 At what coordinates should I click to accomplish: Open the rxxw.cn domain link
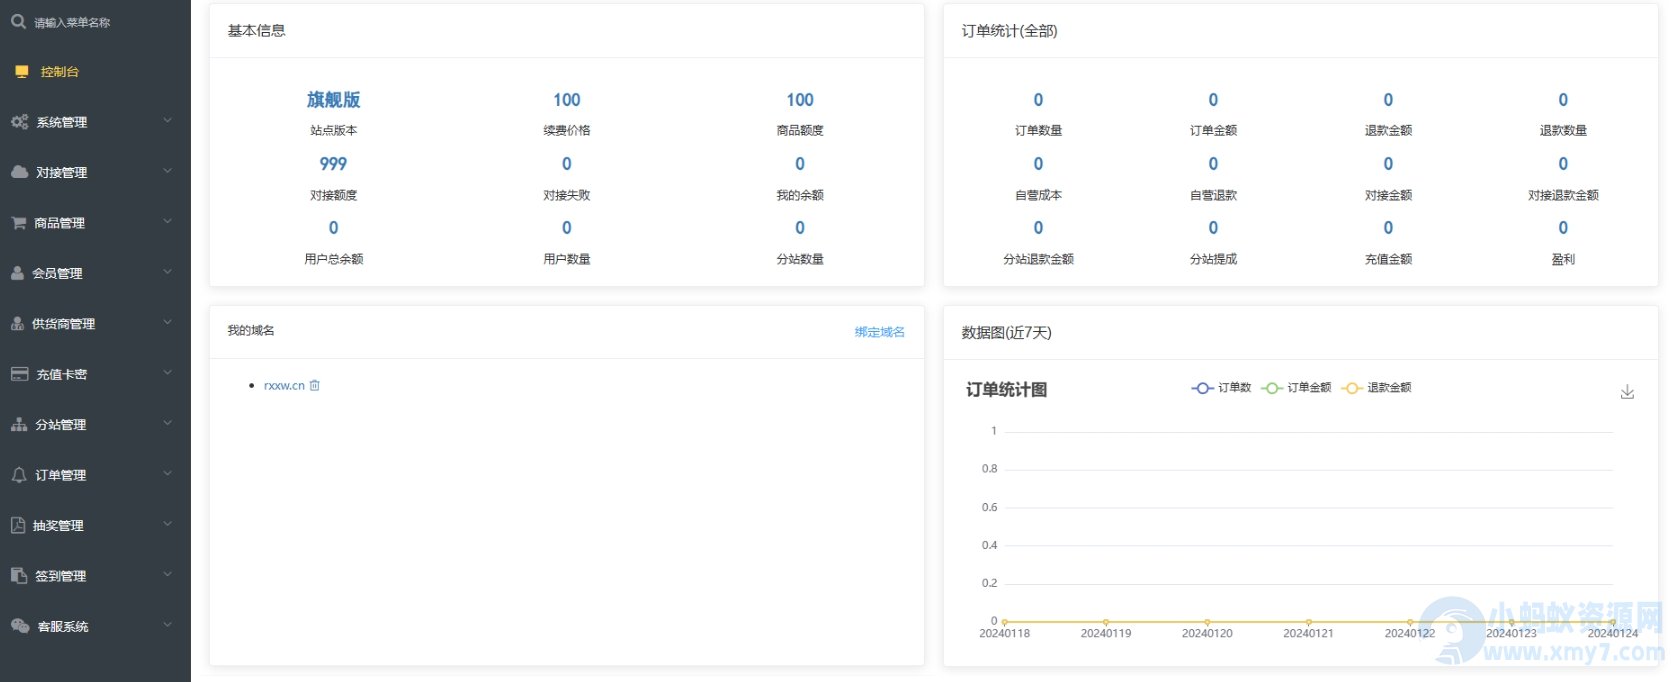[x=284, y=386]
